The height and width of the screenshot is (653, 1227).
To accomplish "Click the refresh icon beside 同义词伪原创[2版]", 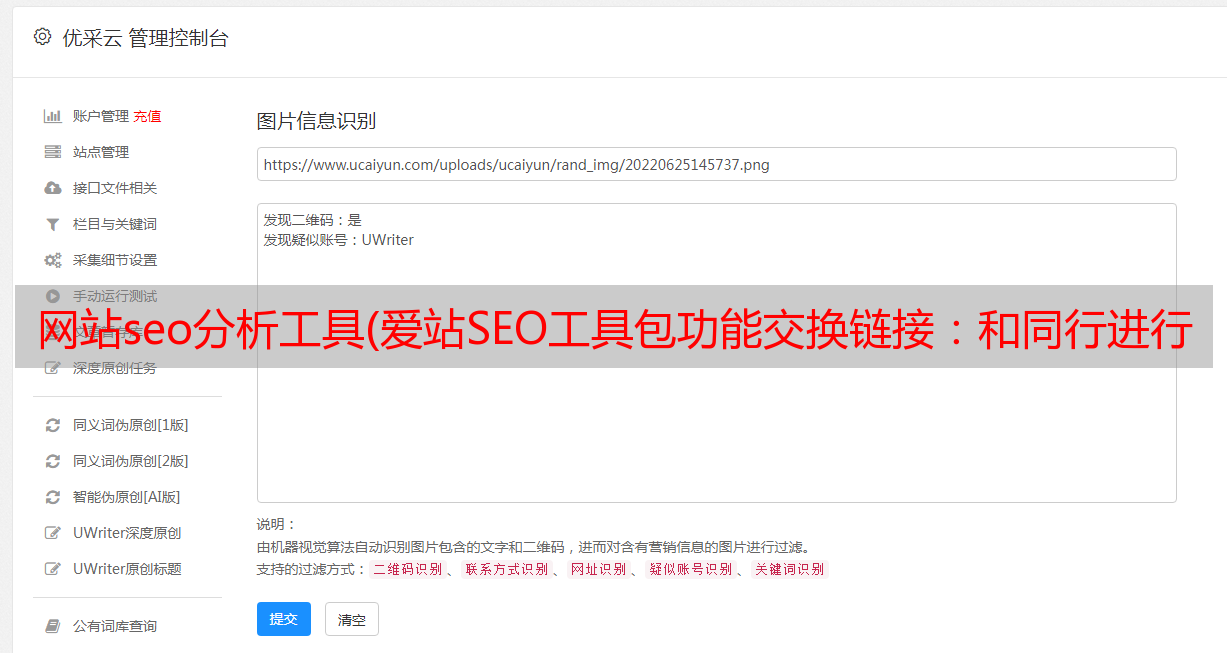I will click(53, 461).
